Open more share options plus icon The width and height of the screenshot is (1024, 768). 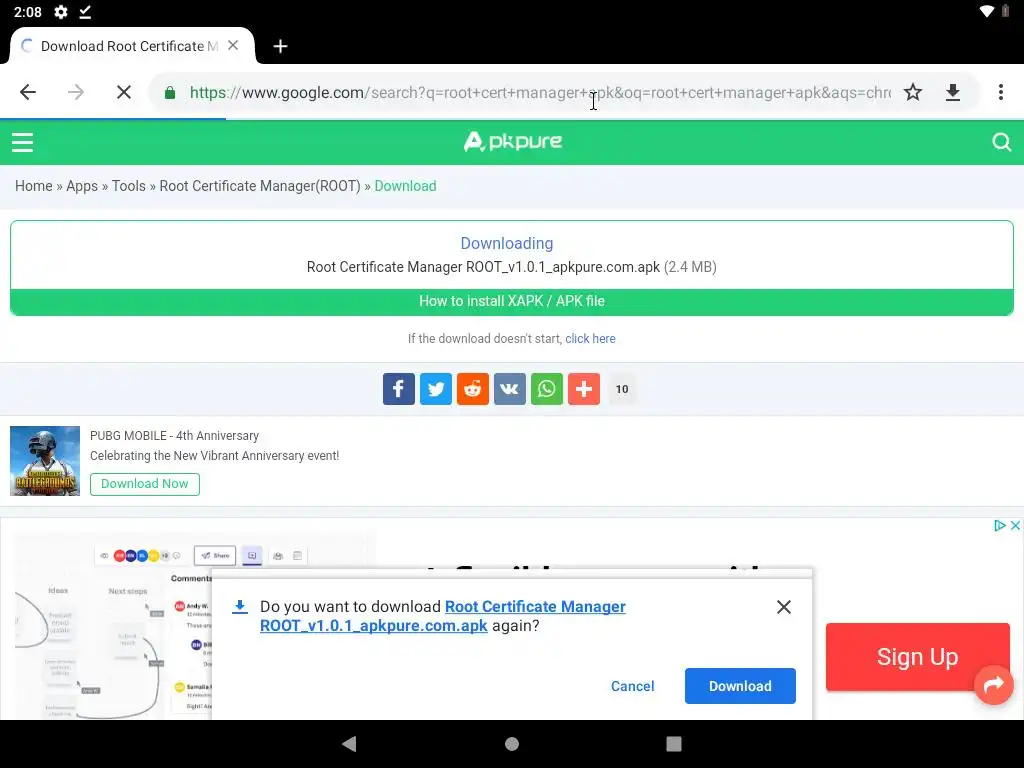pyautogui.click(x=584, y=389)
